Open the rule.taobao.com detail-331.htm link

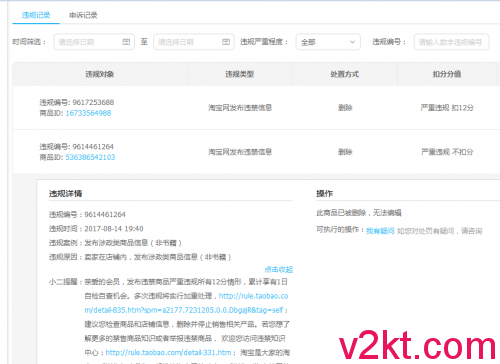click(168, 353)
